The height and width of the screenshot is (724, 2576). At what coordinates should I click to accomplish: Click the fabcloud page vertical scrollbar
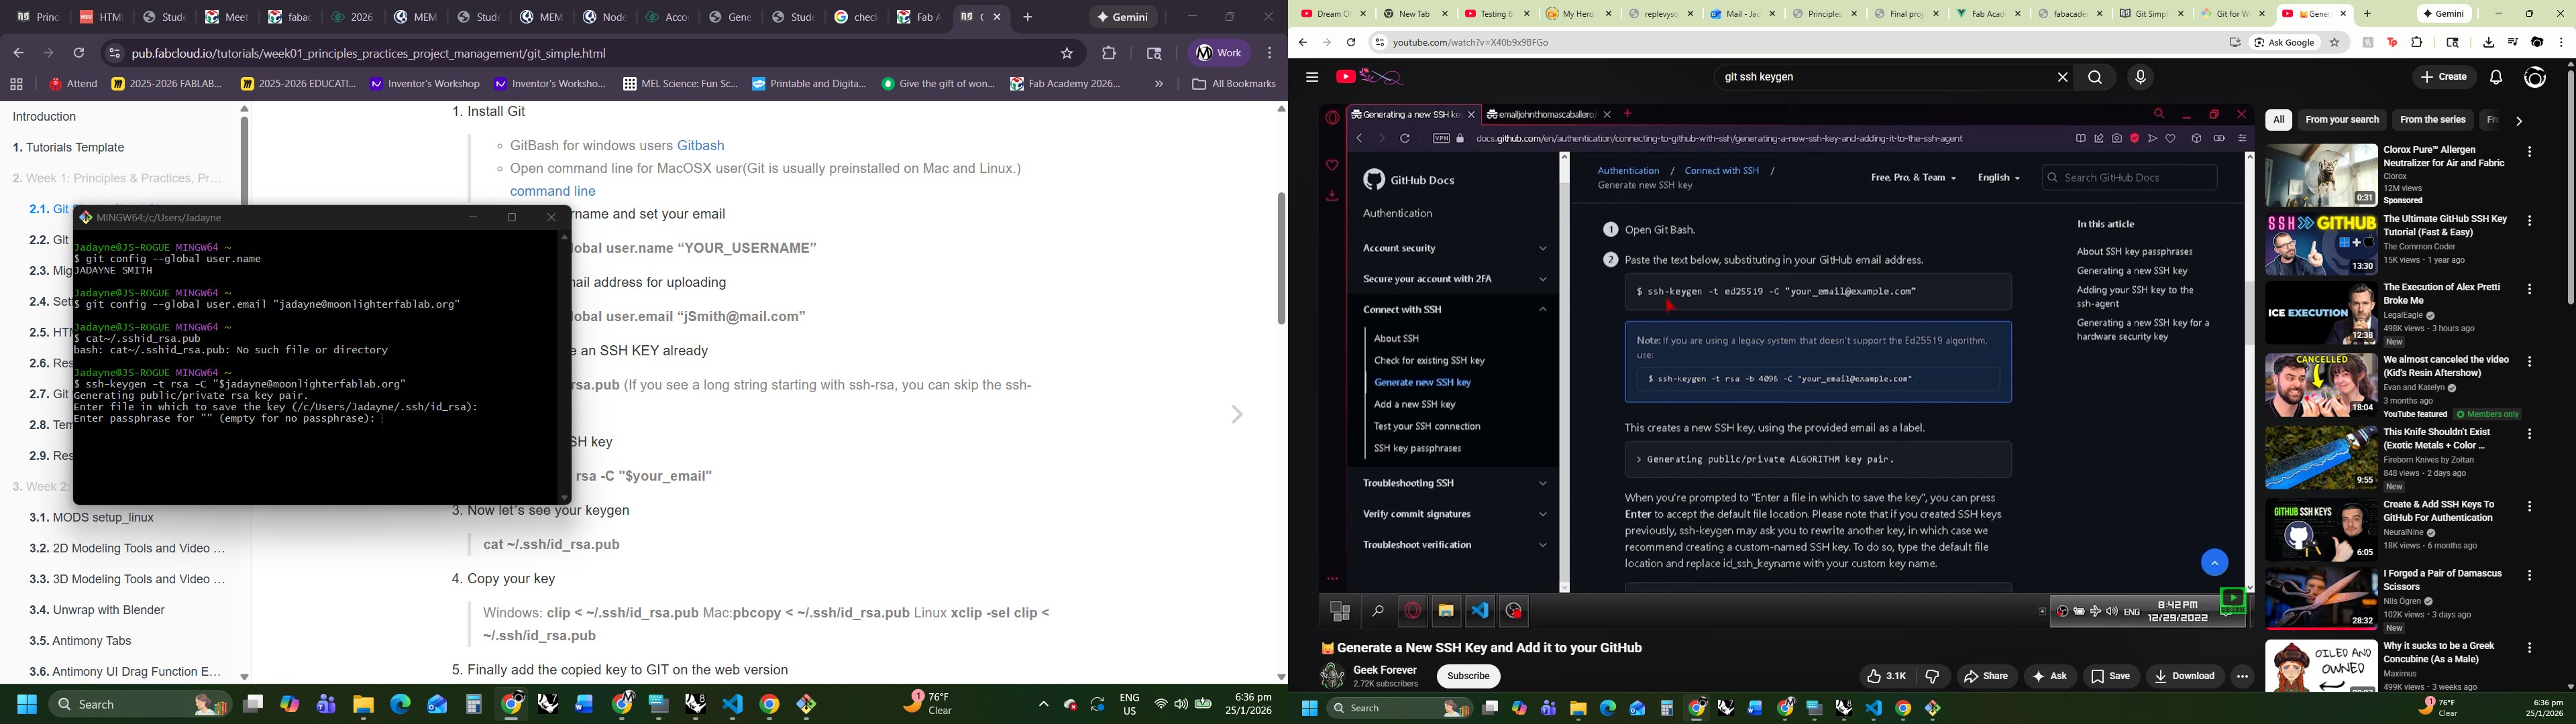click(x=1281, y=258)
